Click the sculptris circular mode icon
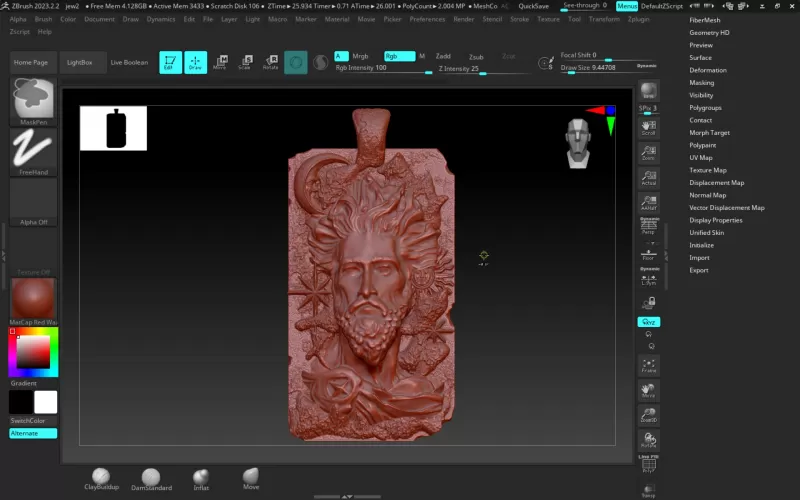Viewport: 800px width, 500px height. [296, 62]
